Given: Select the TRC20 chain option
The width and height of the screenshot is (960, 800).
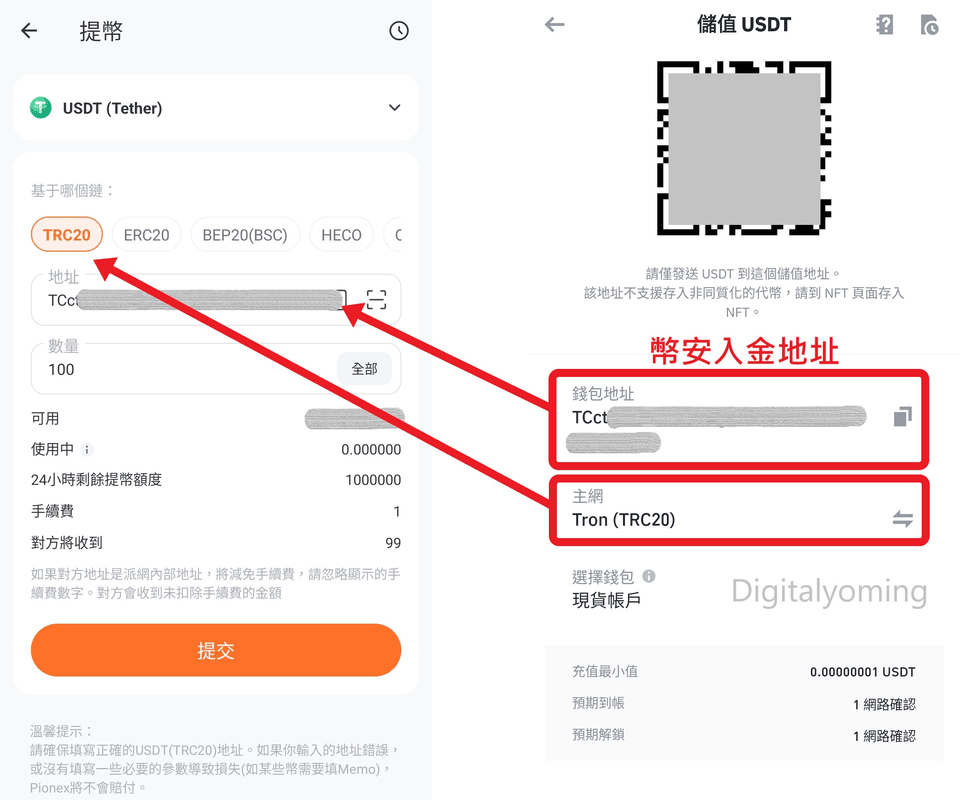Looking at the screenshot, I should click(x=67, y=235).
